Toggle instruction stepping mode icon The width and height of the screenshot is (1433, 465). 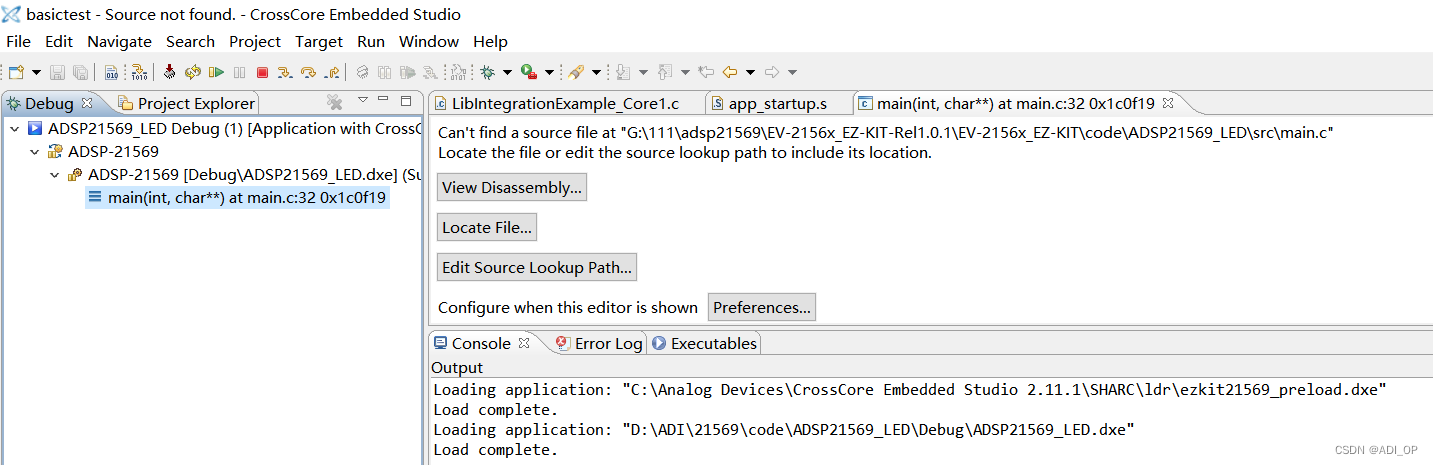click(x=139, y=72)
